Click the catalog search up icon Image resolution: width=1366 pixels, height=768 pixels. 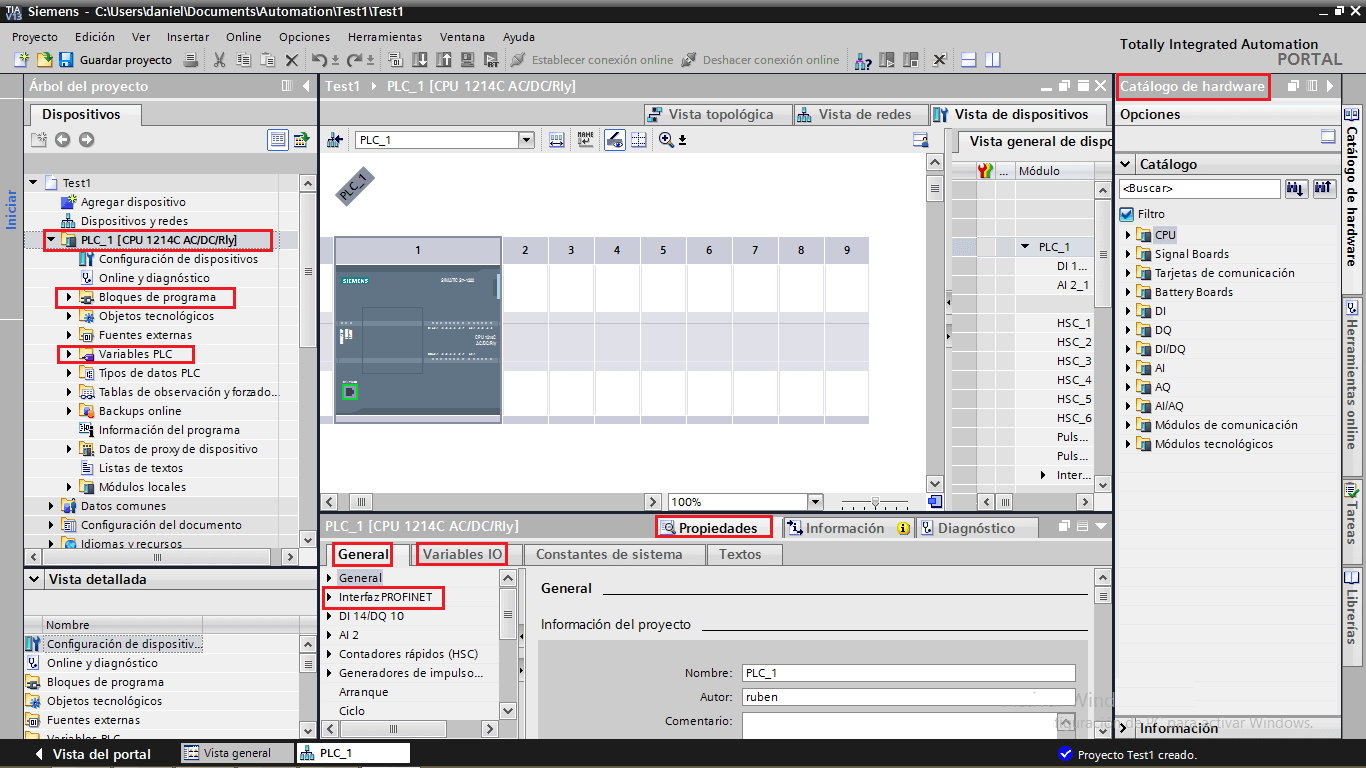tap(1323, 188)
